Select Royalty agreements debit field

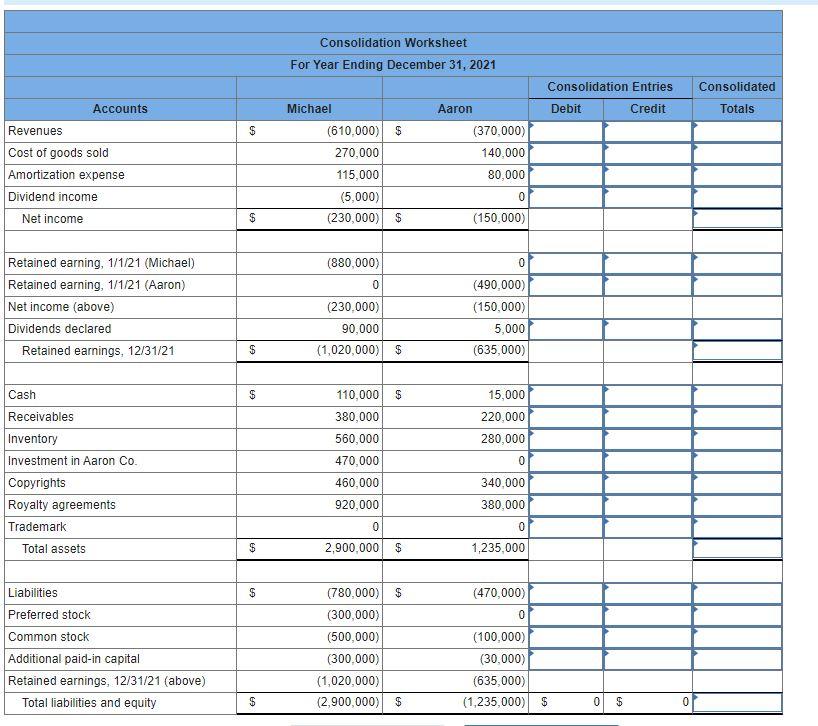click(566, 505)
